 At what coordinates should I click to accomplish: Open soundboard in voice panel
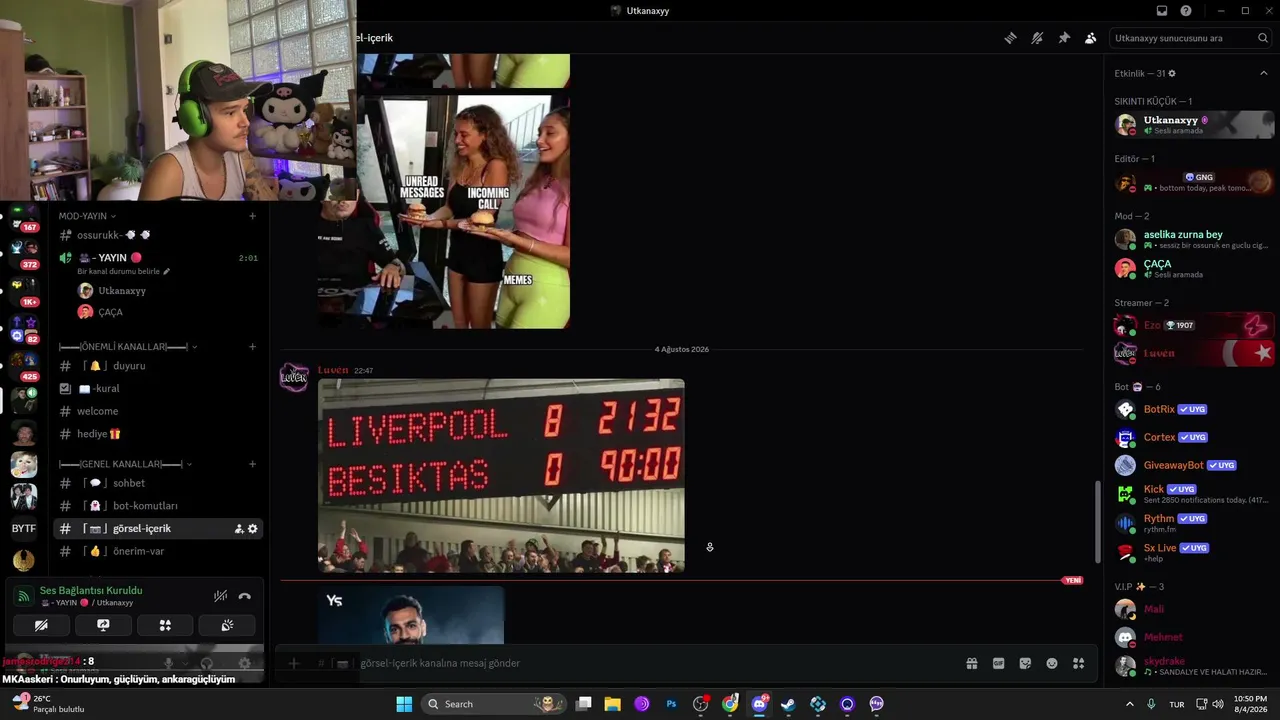tap(227, 625)
